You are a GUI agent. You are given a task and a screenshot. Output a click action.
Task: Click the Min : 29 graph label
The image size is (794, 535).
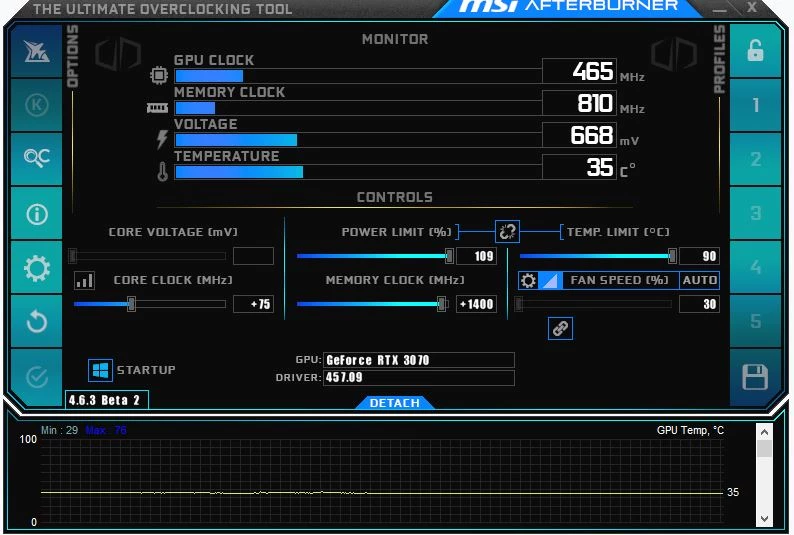tap(59, 431)
